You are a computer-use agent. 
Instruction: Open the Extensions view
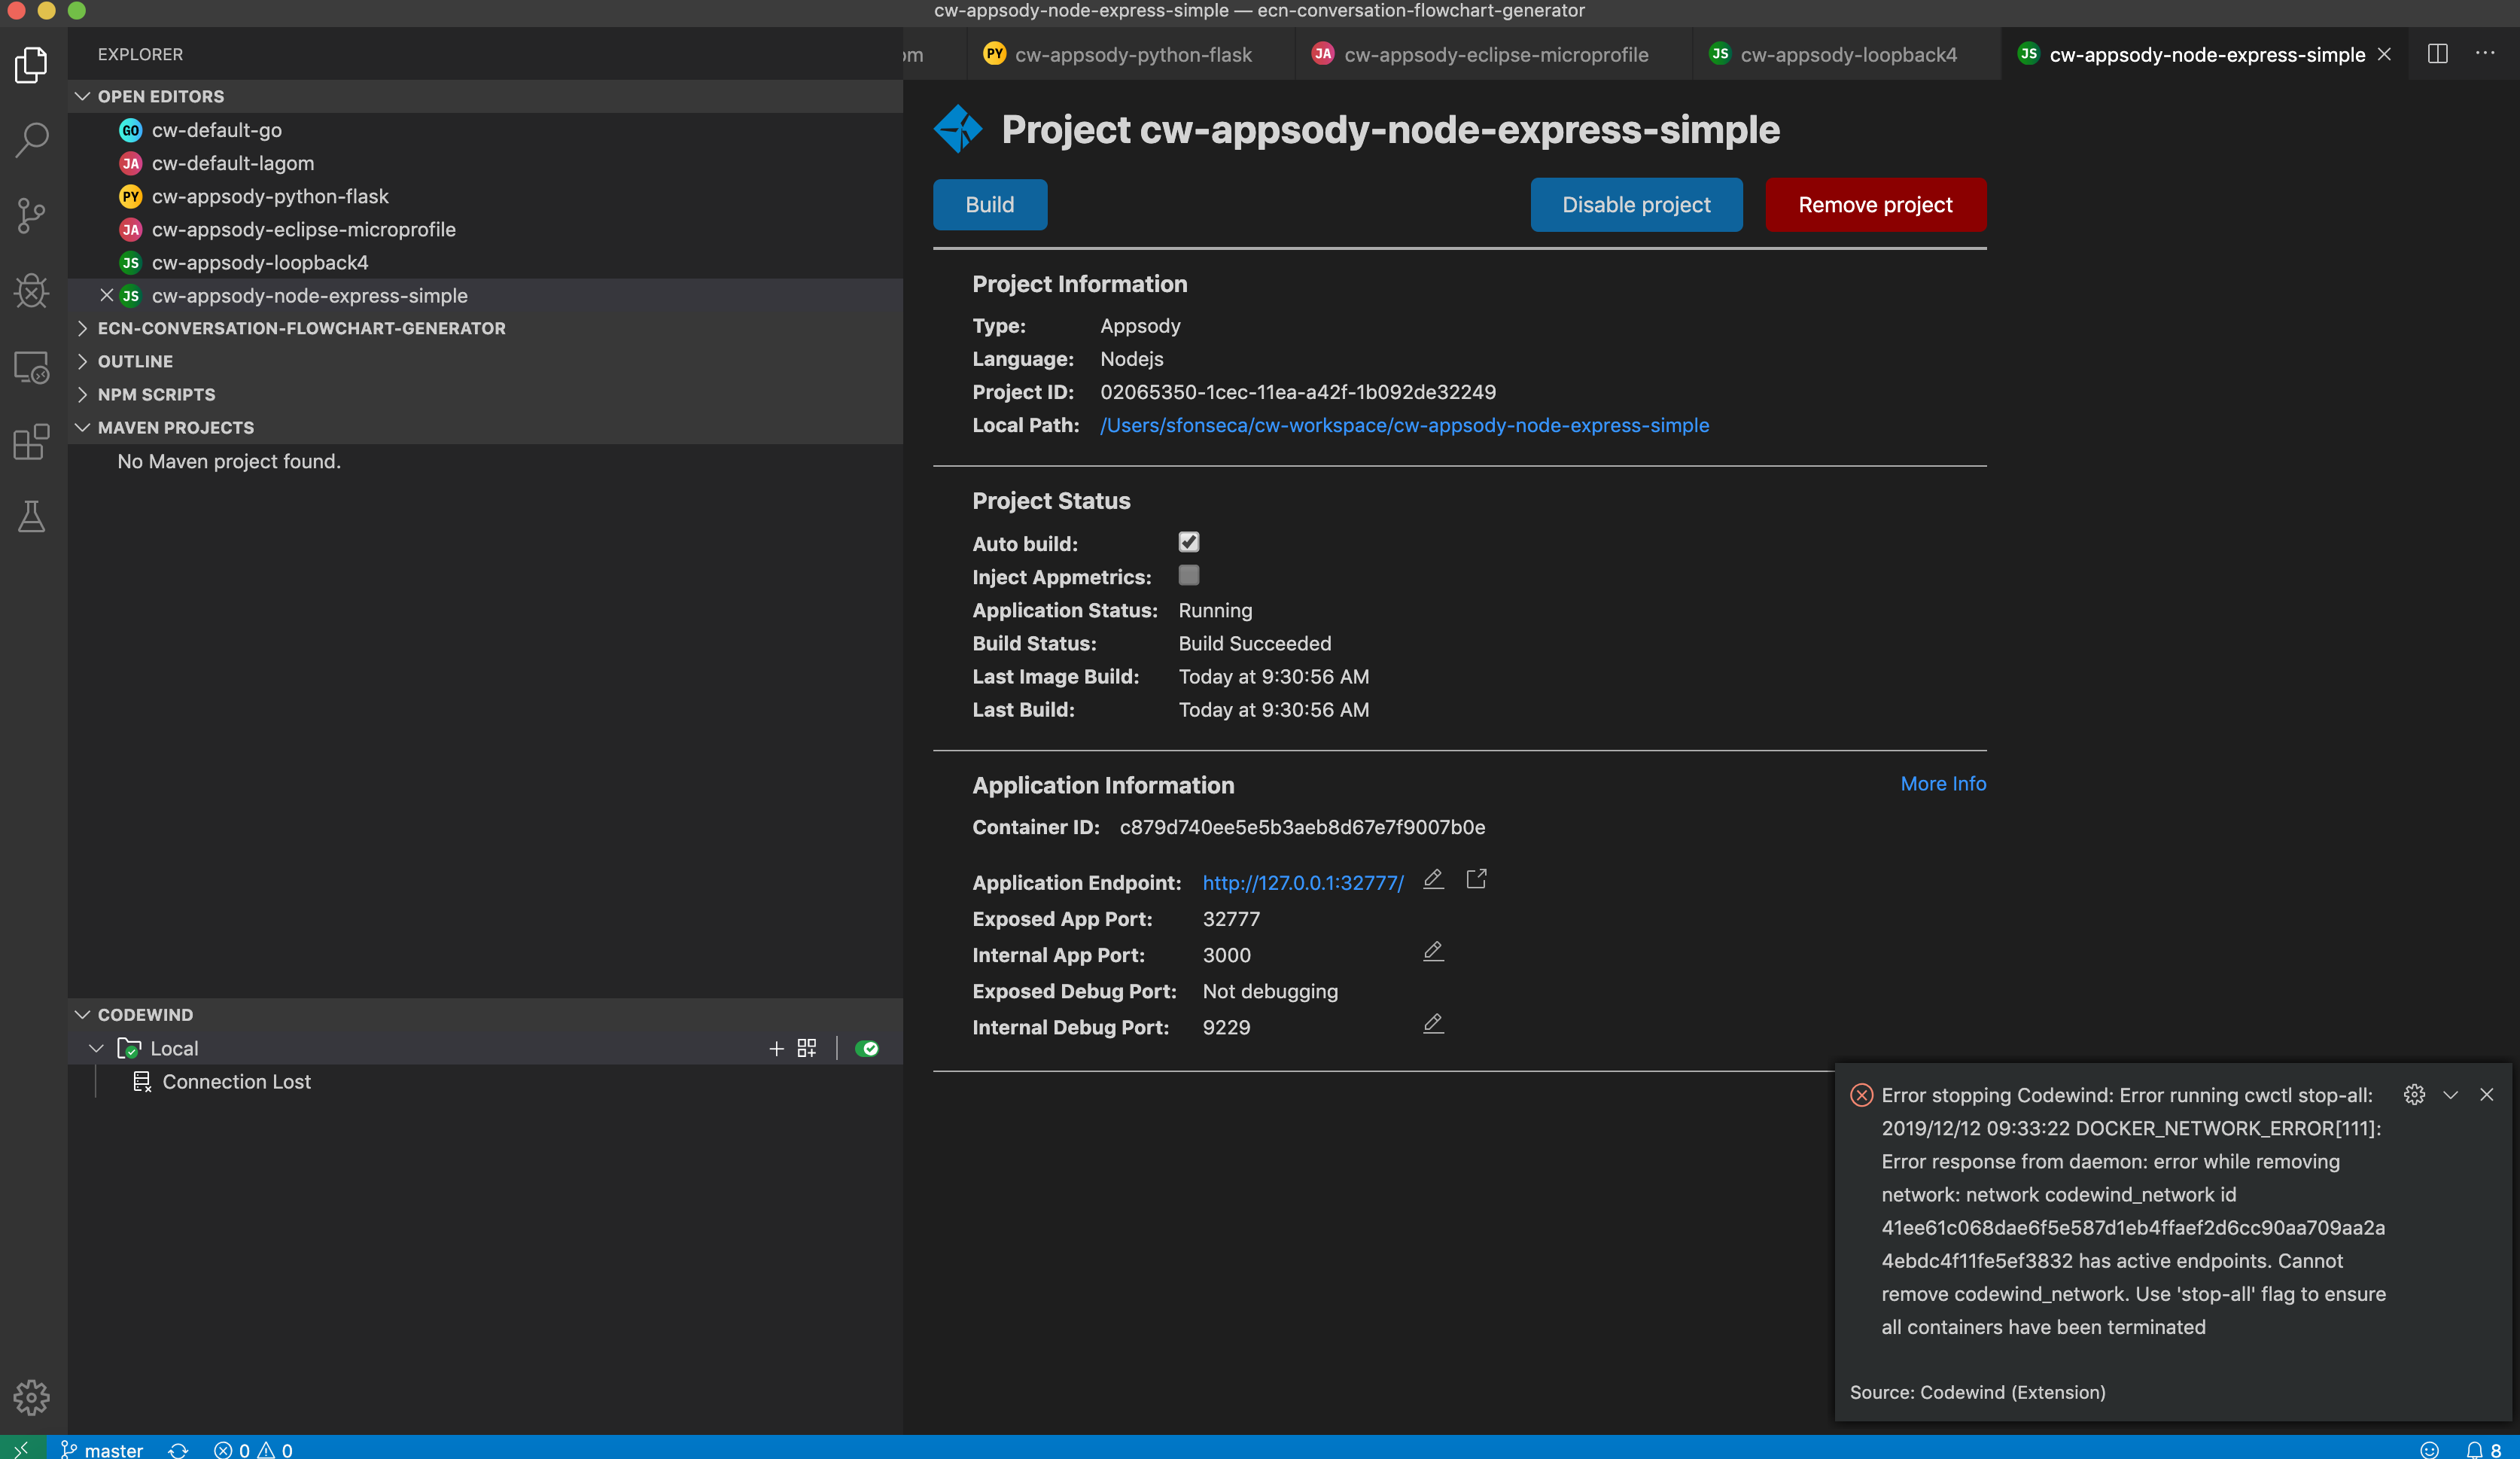tap(32, 442)
